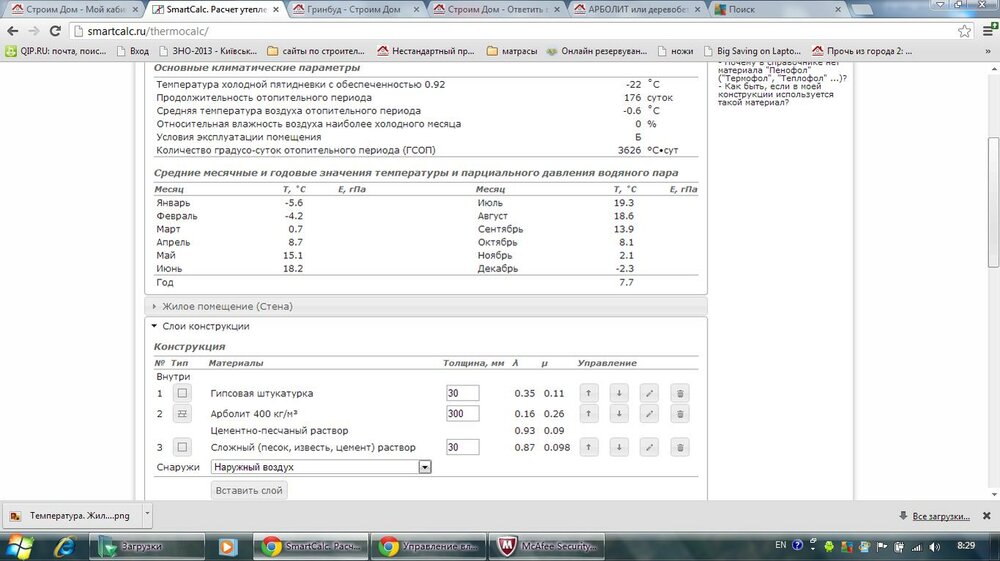1000x561 pixels.
Task: Open dropdown arrow of downloaded Температура png
Action: (147, 513)
